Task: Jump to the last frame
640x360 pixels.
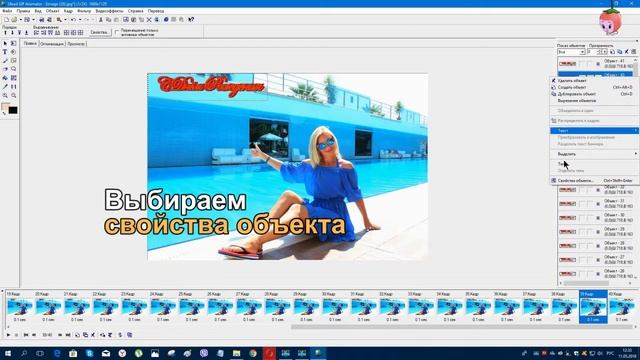Action: [x=68, y=335]
